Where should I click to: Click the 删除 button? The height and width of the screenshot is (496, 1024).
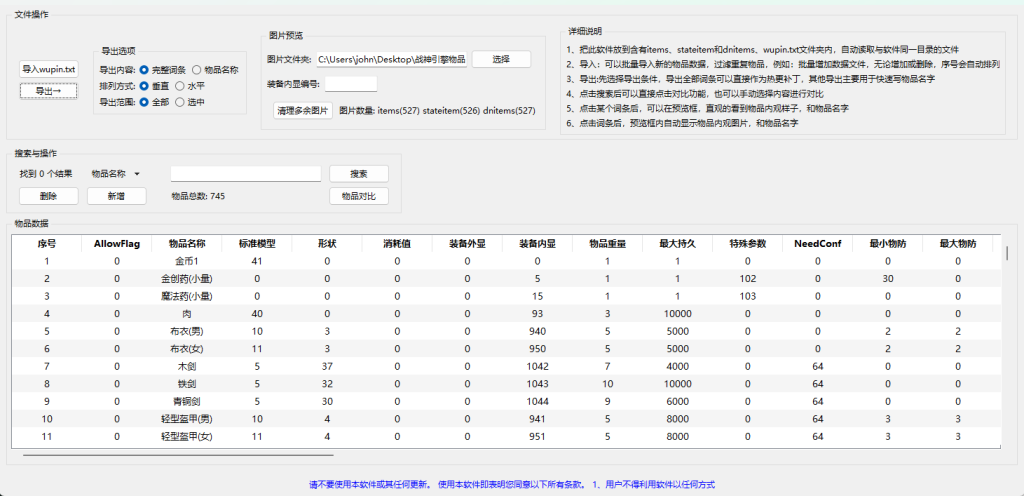pyautogui.click(x=49, y=196)
